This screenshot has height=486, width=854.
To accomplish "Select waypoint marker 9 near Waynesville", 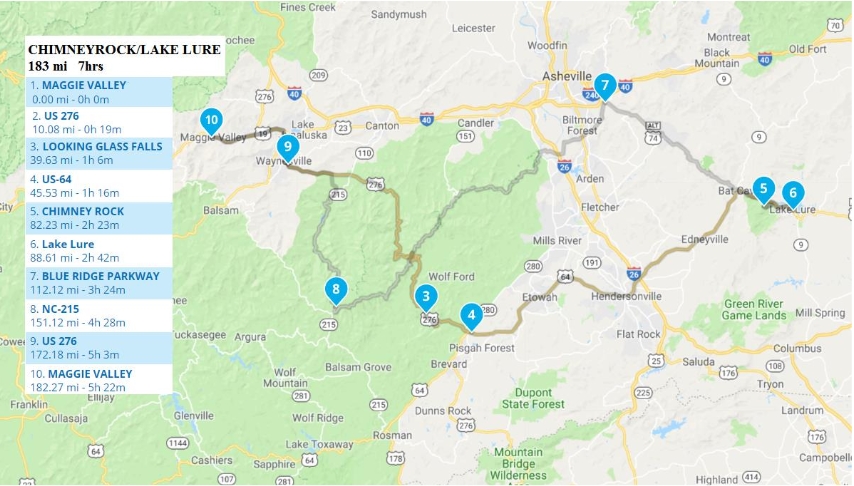I will click(288, 148).
